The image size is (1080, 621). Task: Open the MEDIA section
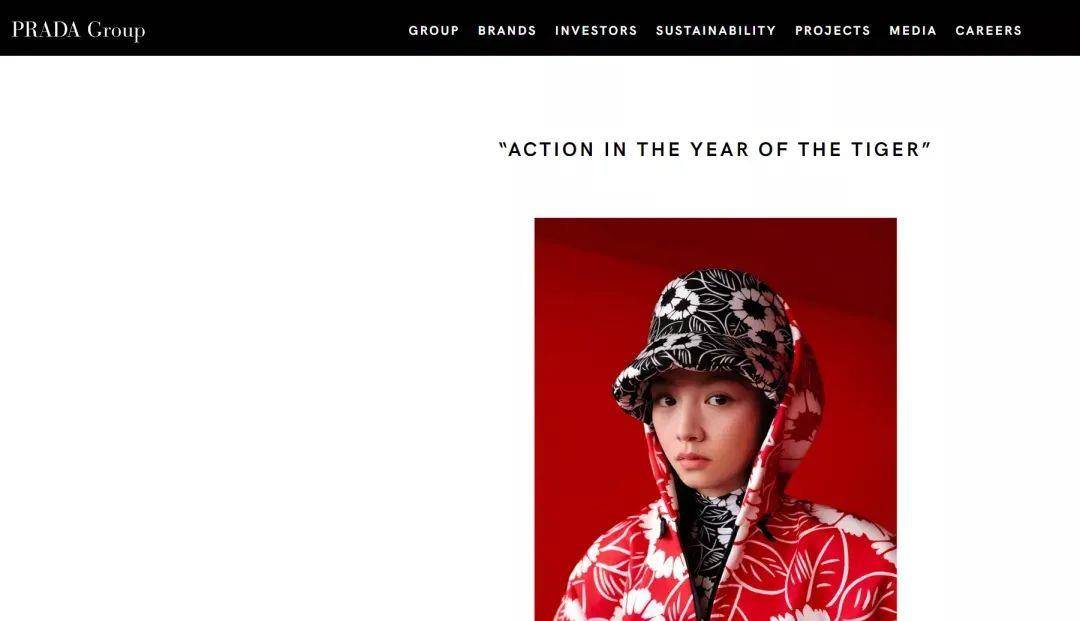point(913,30)
